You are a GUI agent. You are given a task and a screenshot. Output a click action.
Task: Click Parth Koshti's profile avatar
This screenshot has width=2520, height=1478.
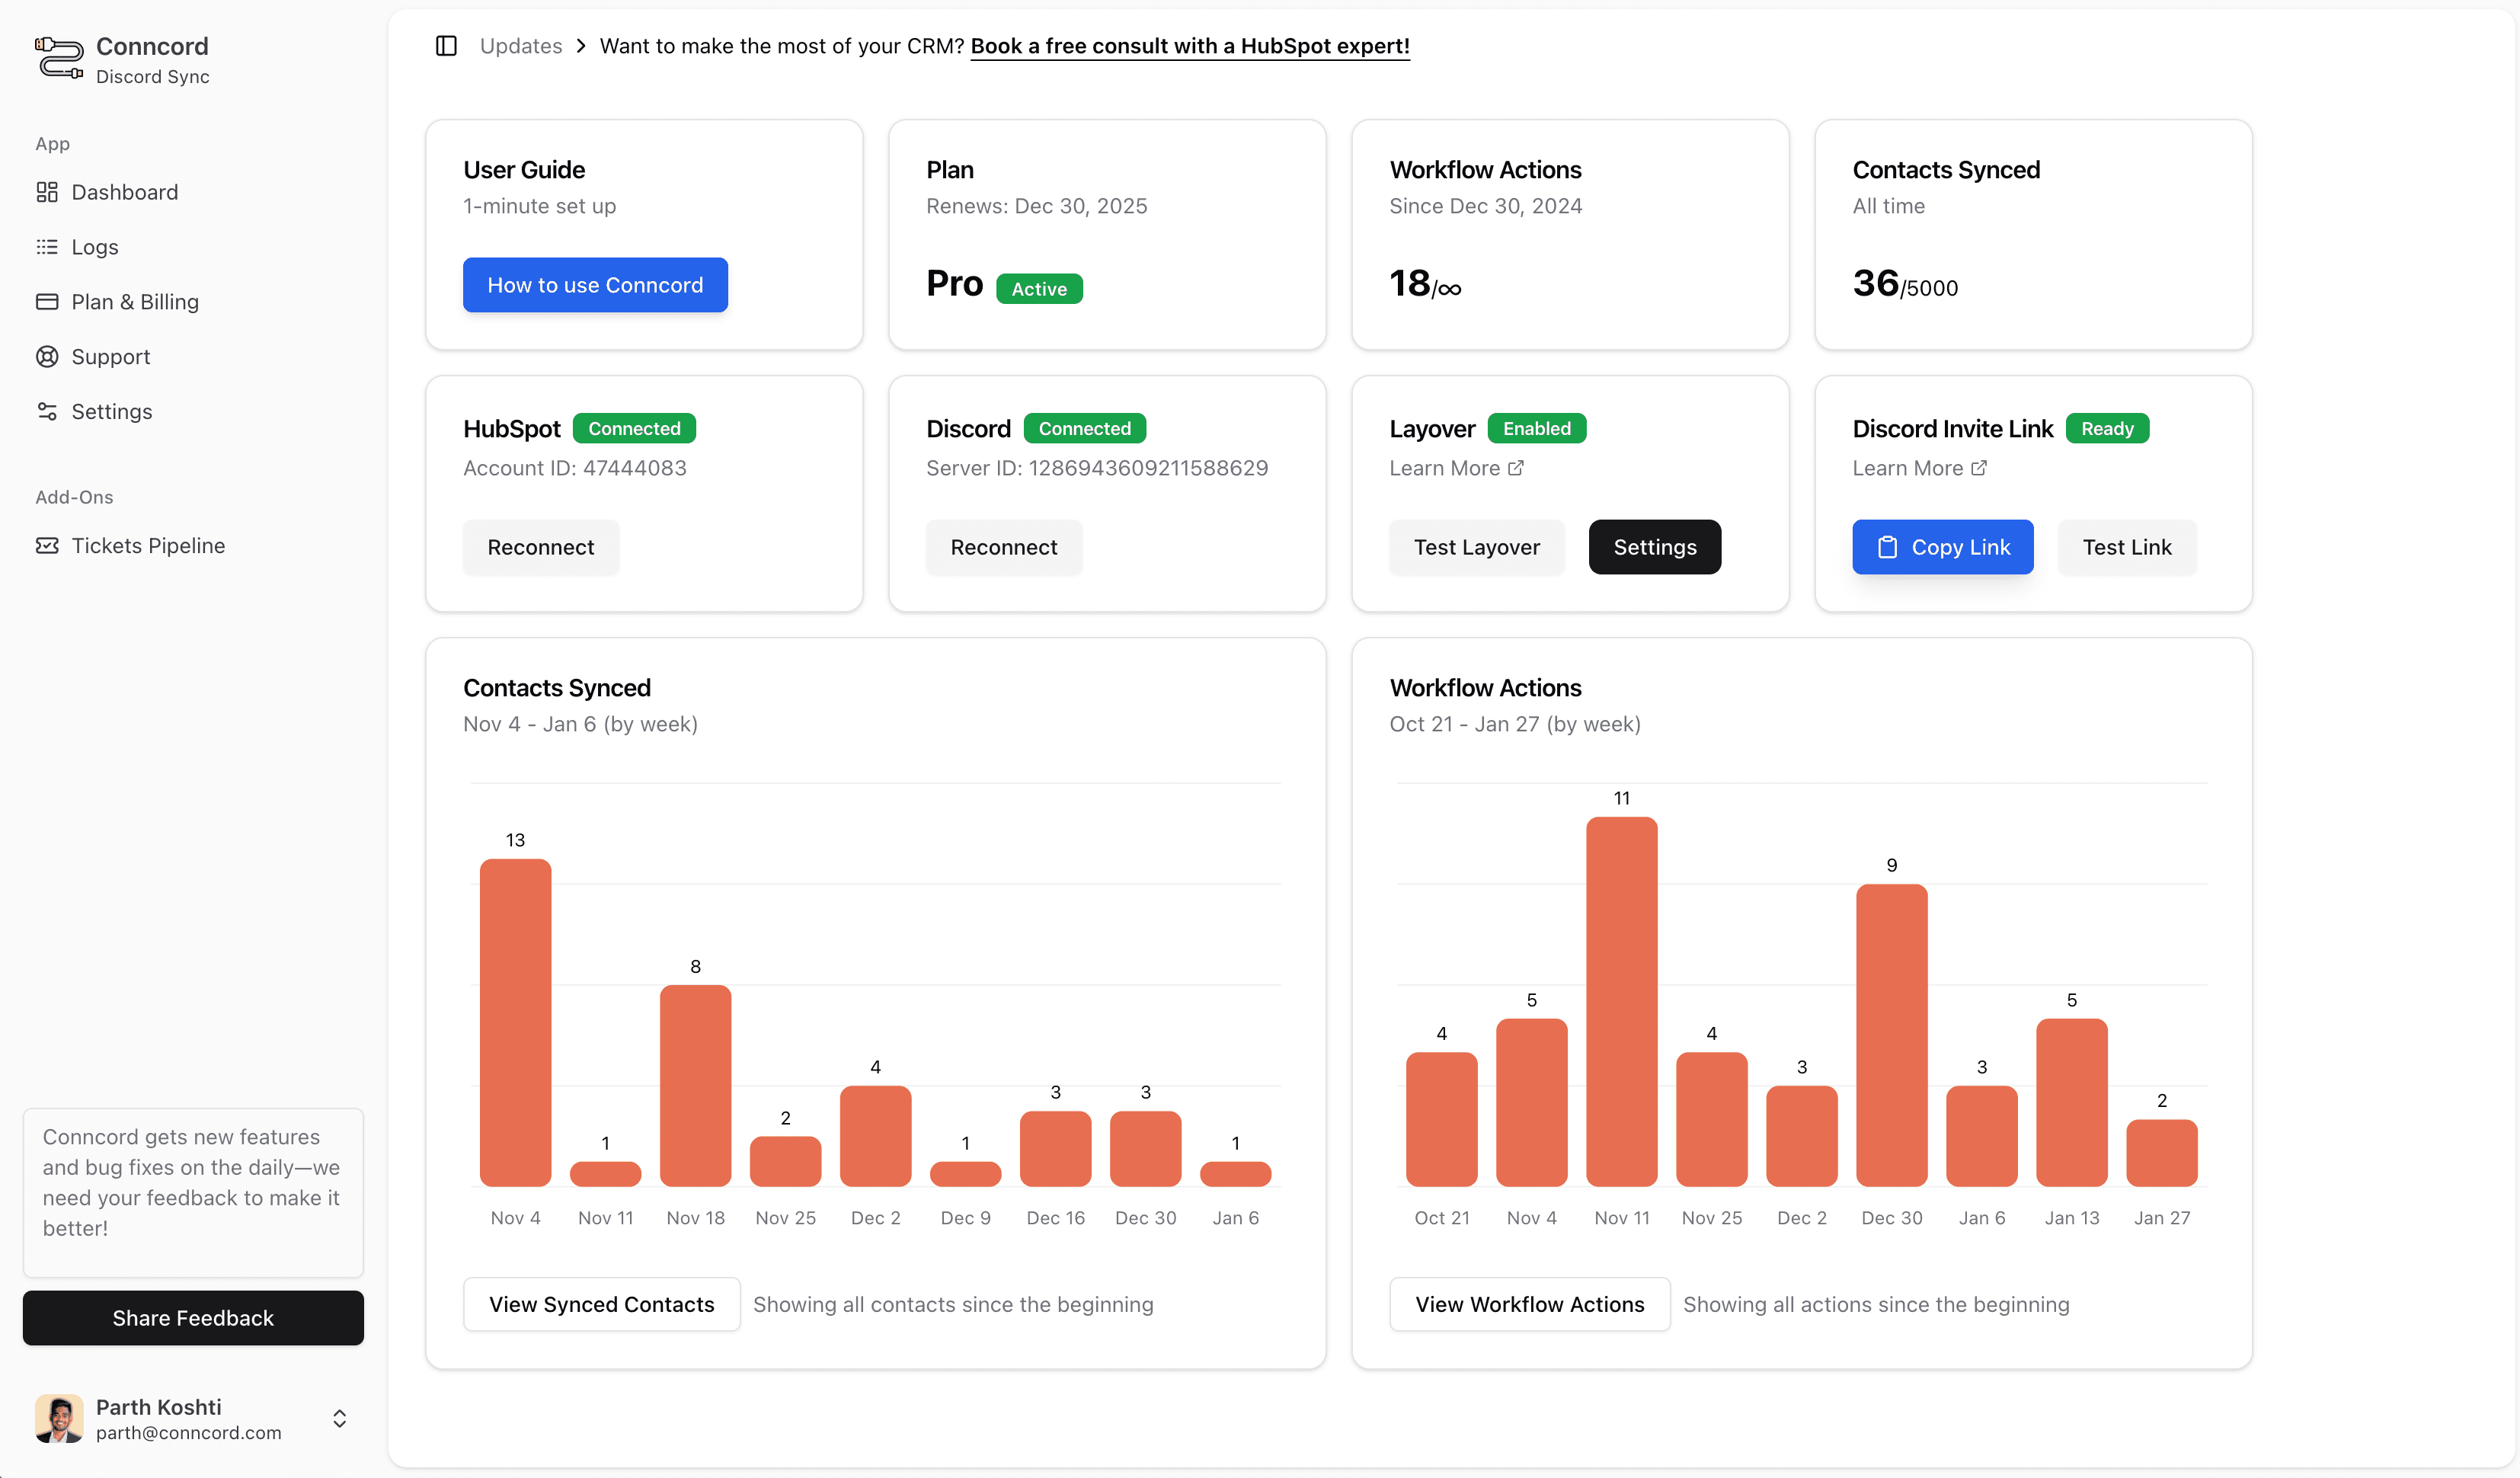tap(59, 1418)
